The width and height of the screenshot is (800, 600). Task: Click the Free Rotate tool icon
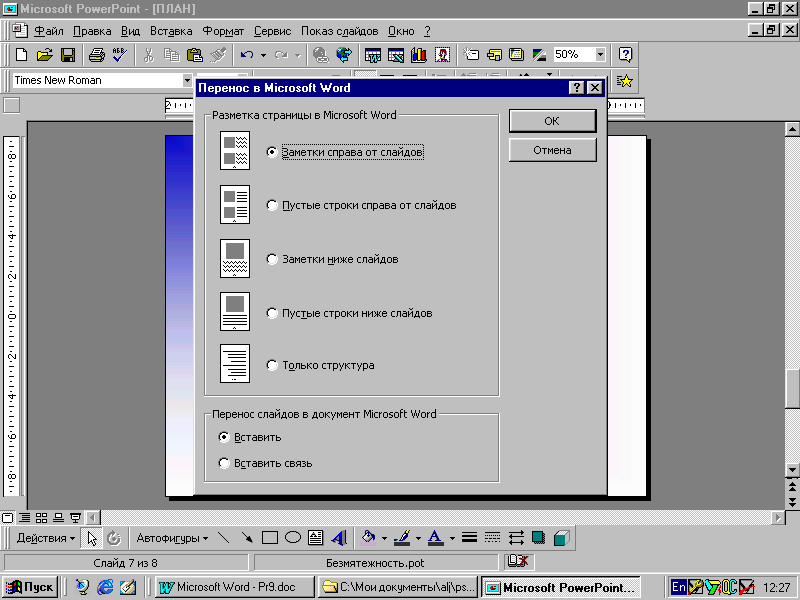coord(114,538)
